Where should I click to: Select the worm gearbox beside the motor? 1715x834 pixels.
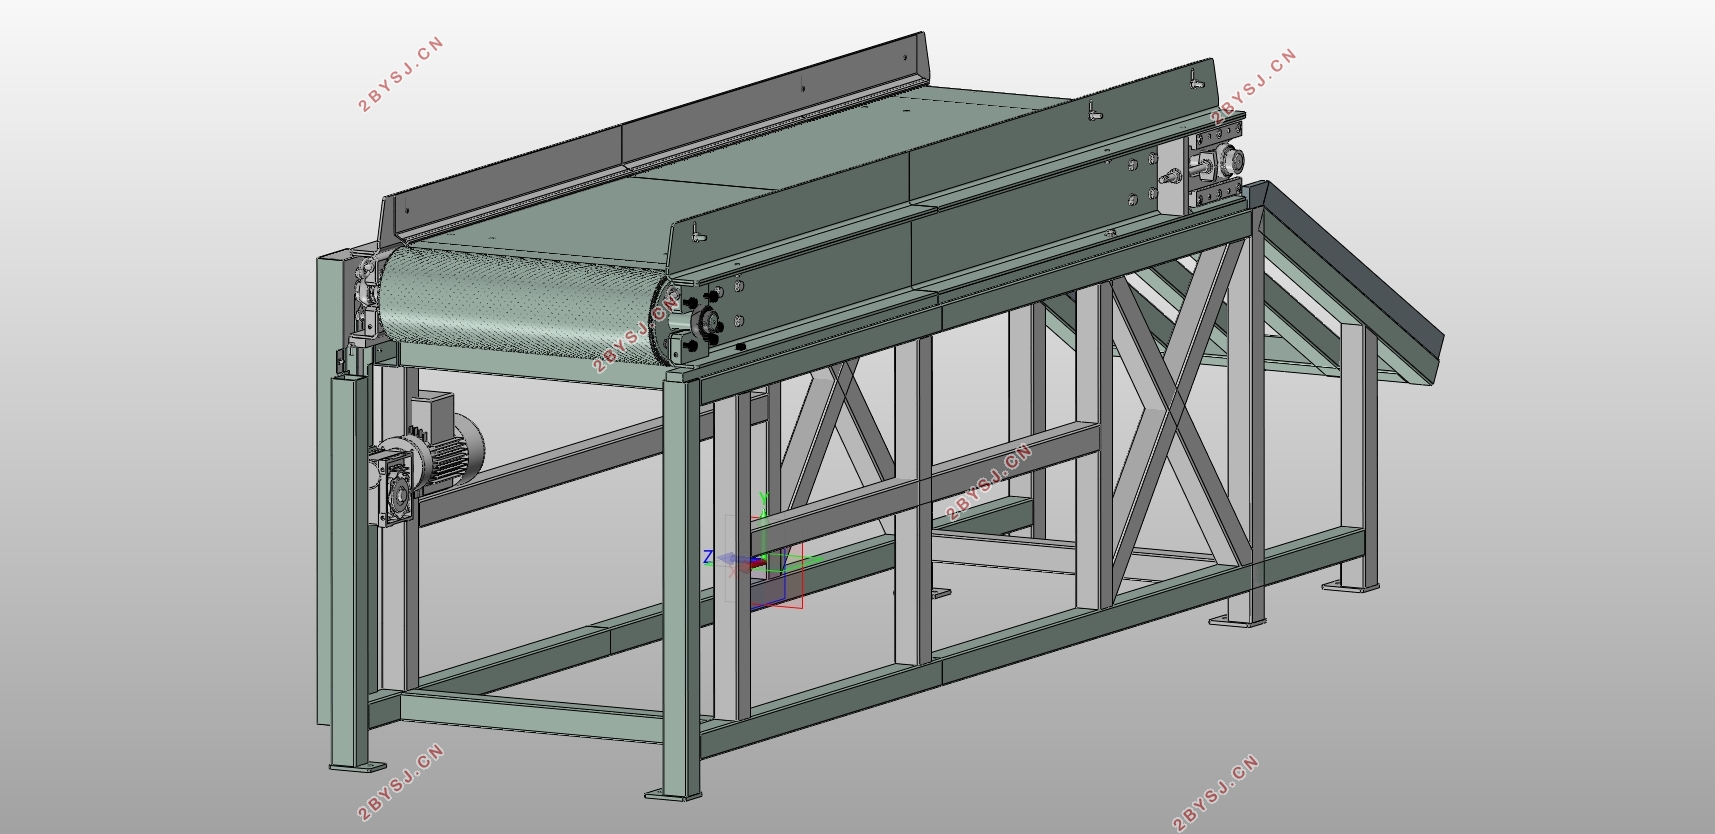pyautogui.click(x=392, y=487)
